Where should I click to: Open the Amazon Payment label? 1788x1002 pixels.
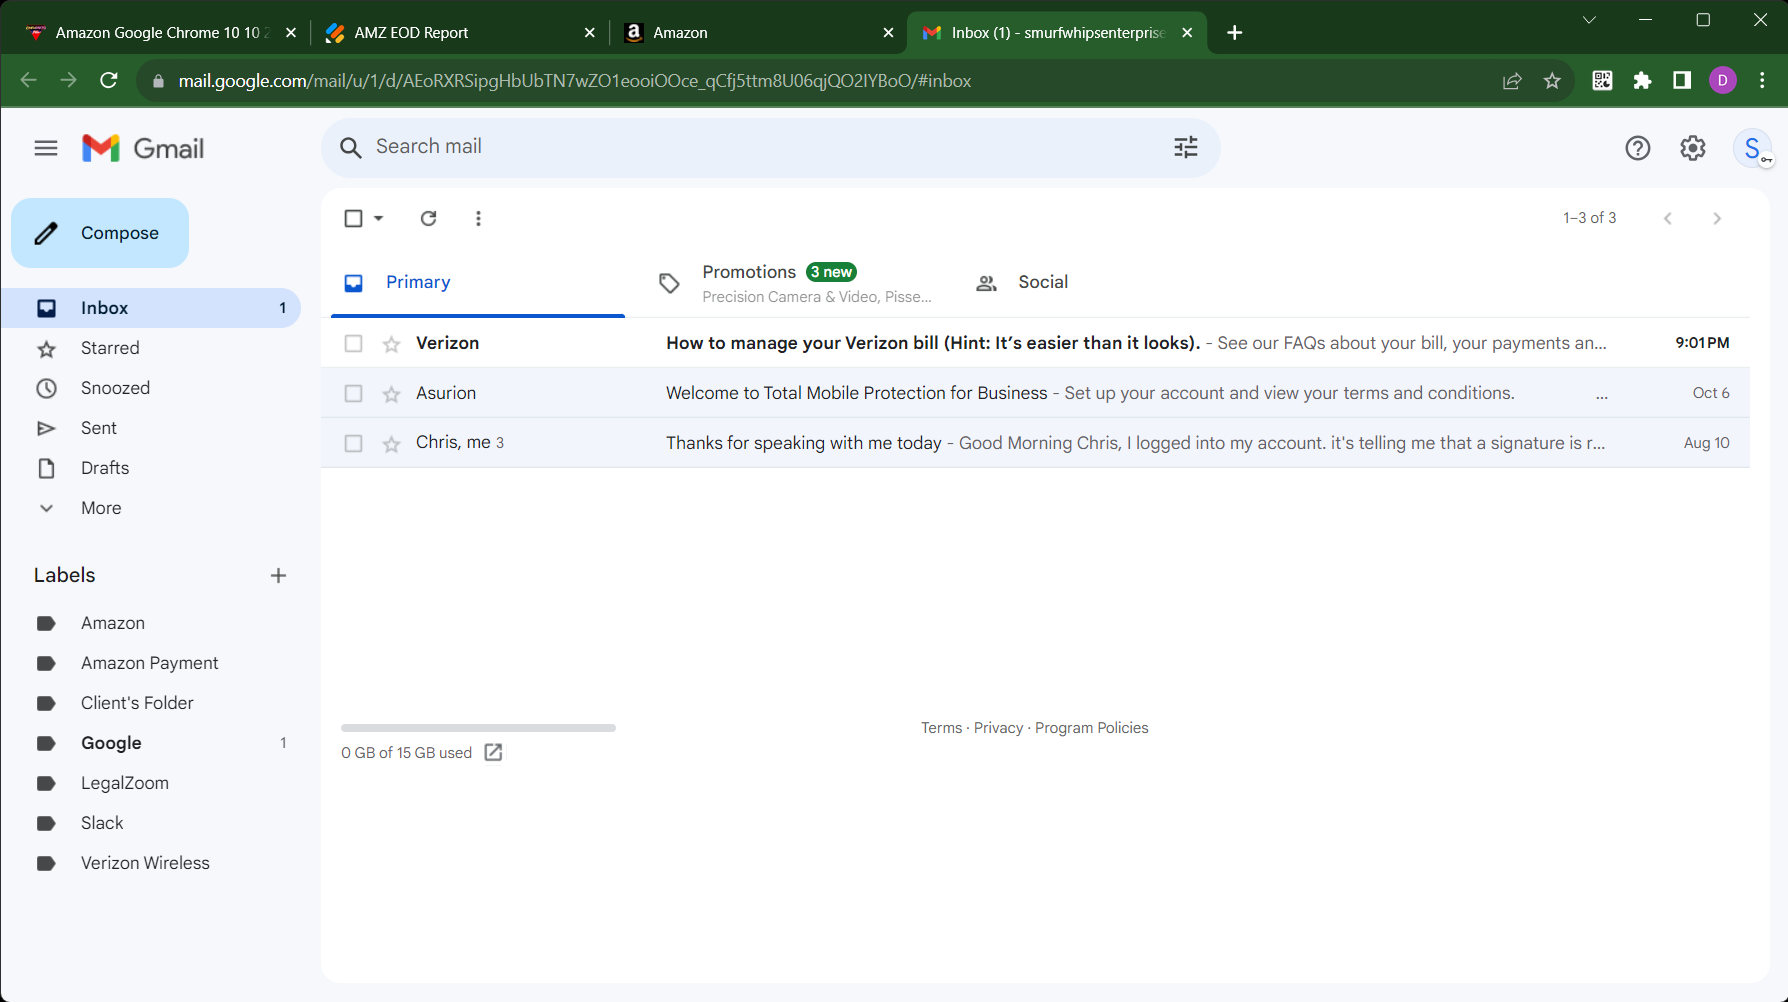click(151, 663)
